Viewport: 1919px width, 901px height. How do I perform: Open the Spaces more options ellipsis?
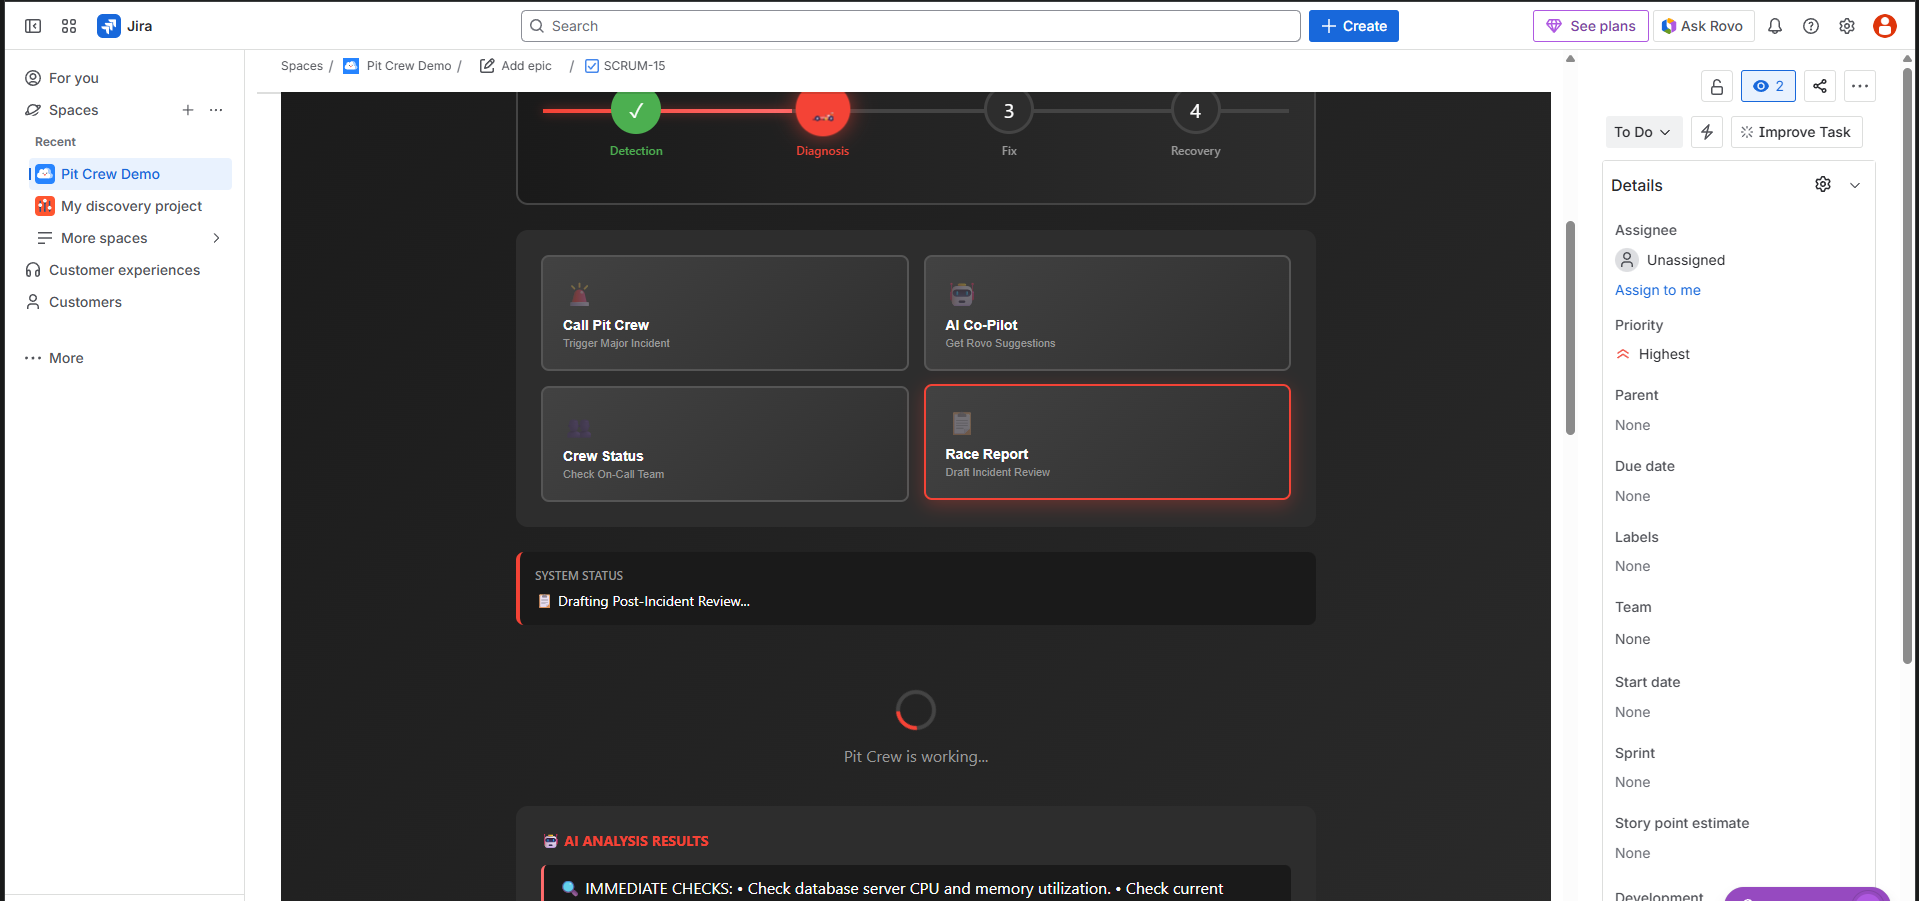pos(216,110)
